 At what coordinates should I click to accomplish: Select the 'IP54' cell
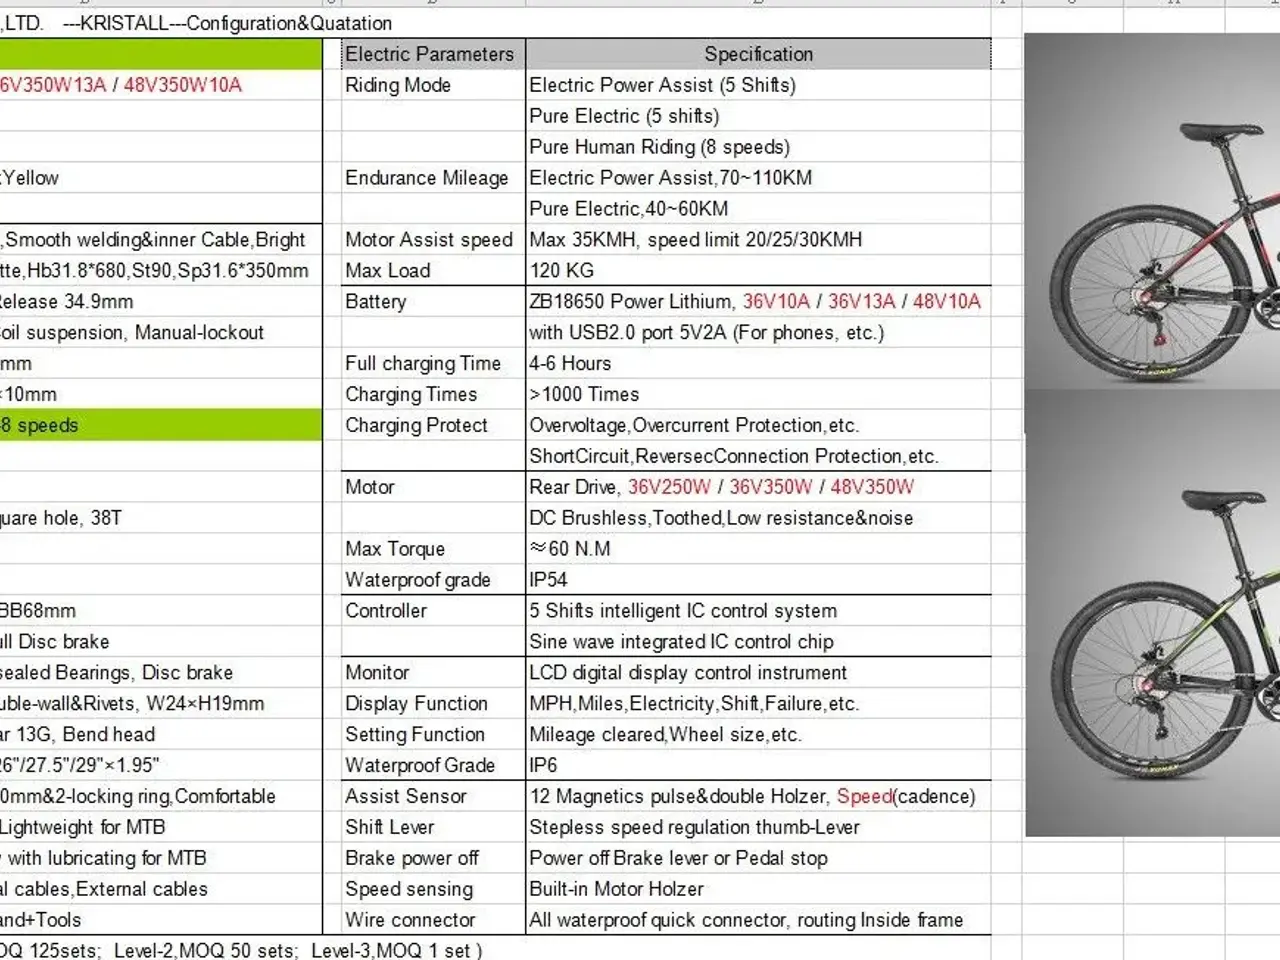pos(758,581)
